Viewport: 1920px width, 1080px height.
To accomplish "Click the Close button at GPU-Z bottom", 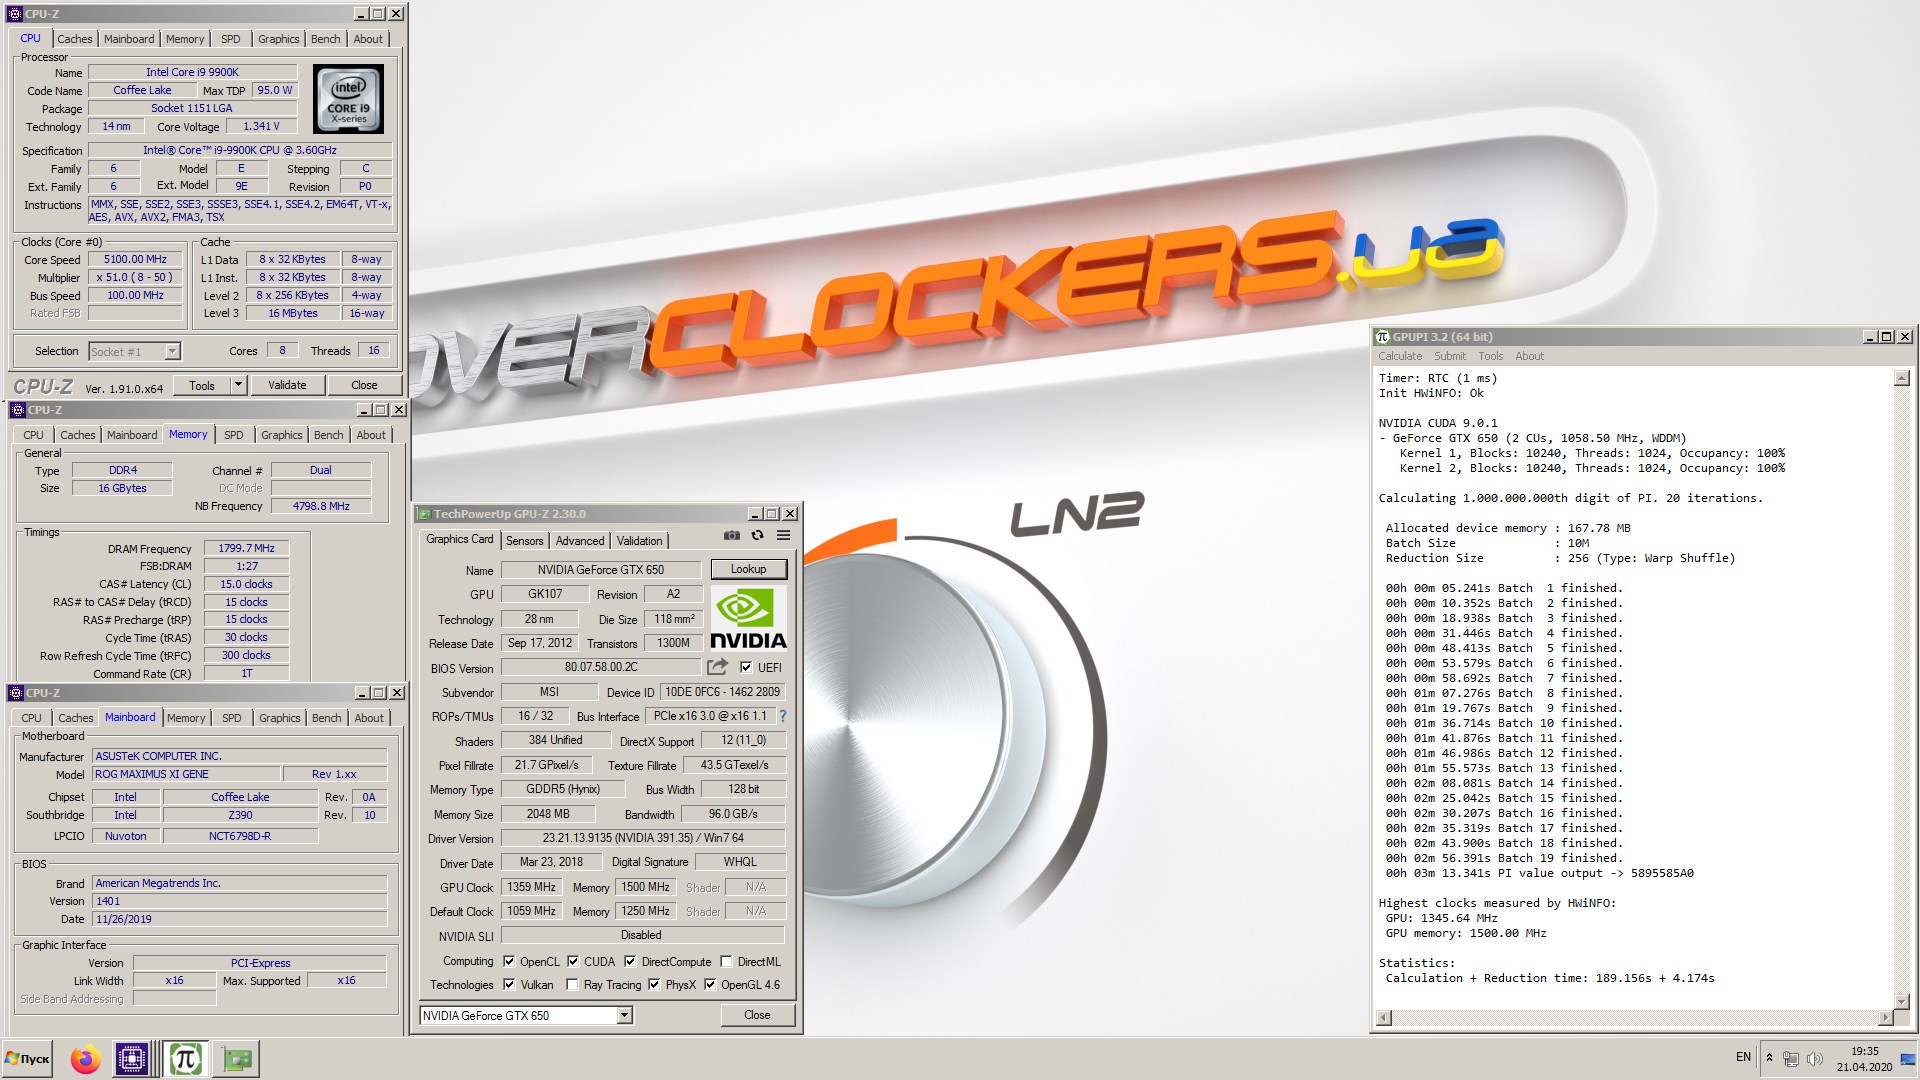I will 757,1015.
